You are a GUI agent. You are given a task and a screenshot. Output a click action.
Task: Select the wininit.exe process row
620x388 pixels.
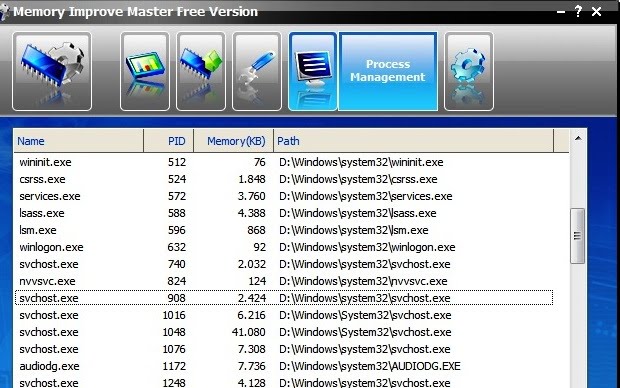(x=284, y=162)
